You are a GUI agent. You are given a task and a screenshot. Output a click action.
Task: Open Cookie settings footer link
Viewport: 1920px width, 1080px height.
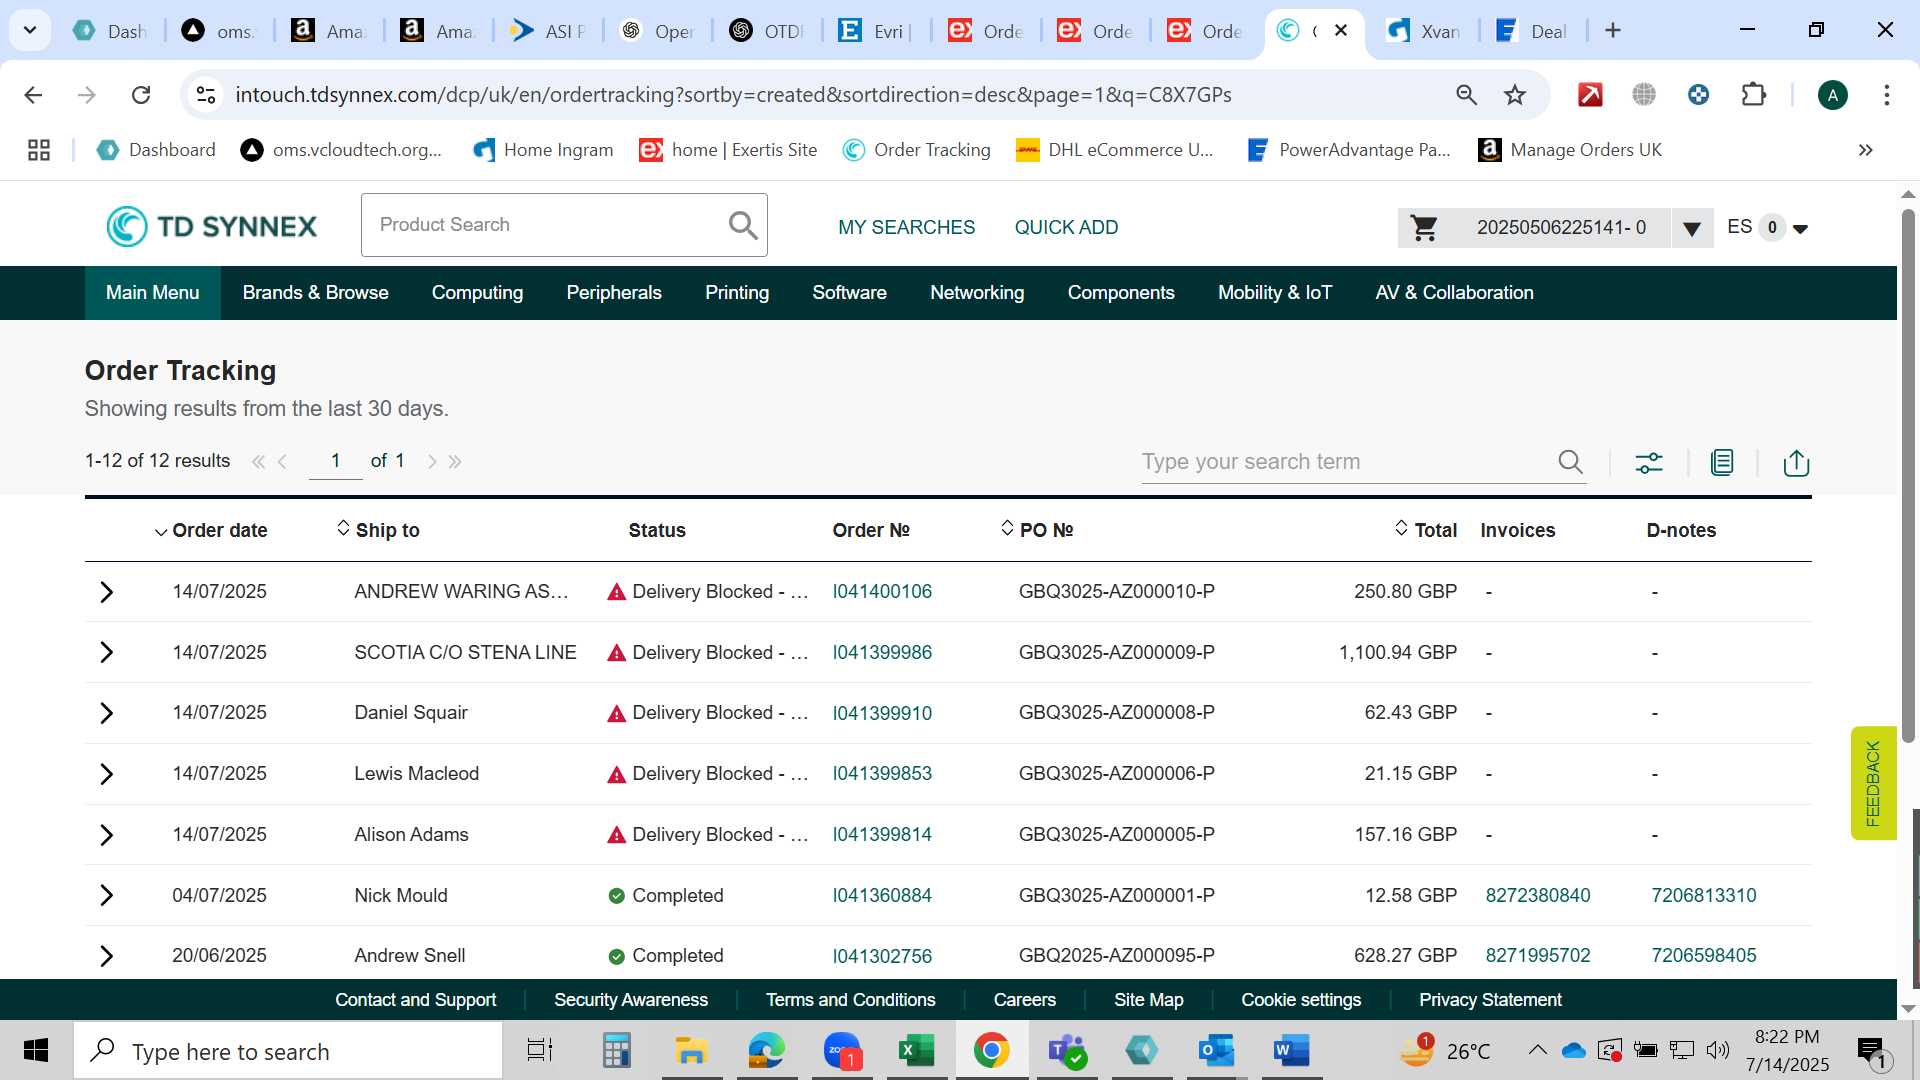(1301, 1000)
